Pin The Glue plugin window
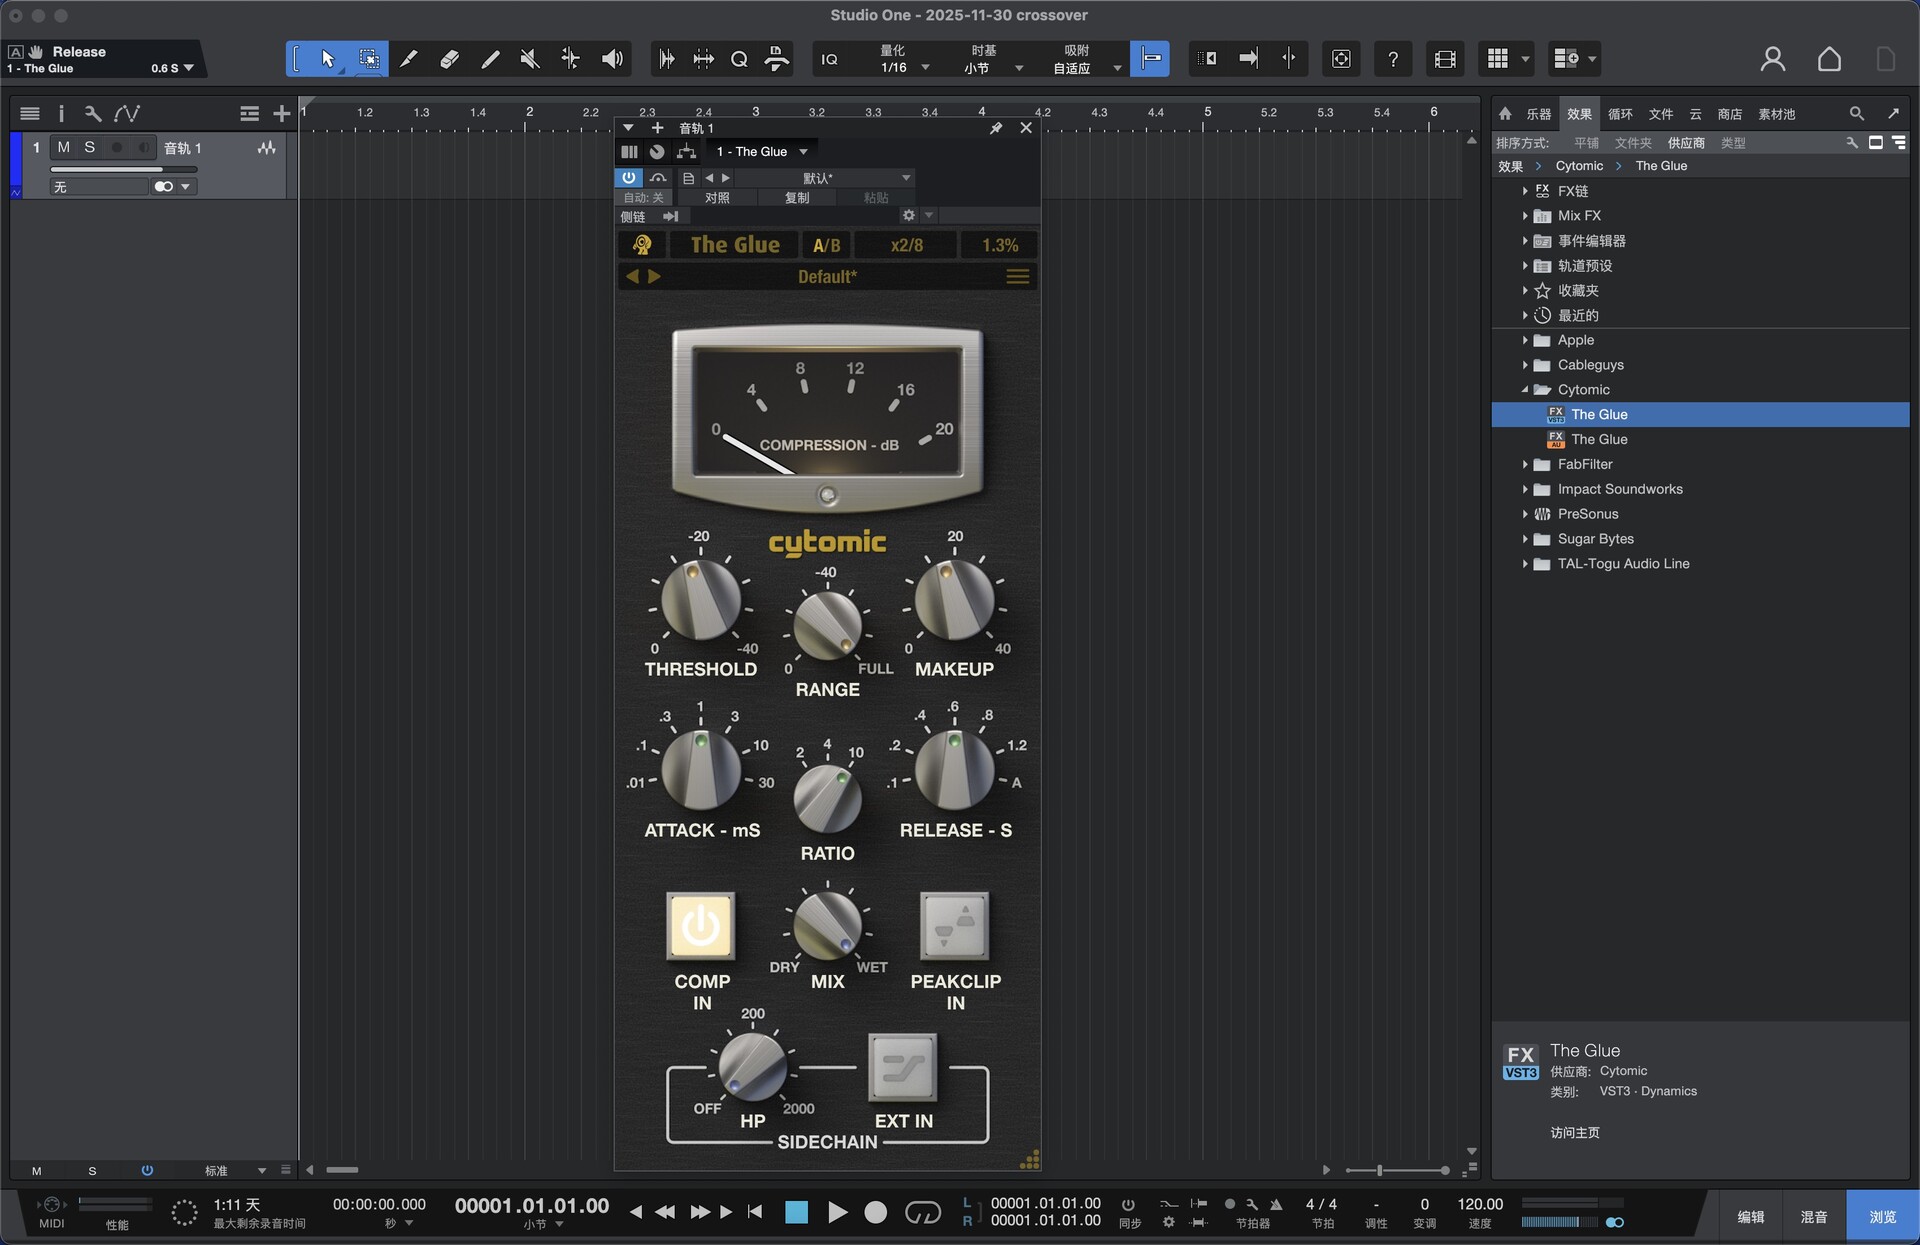 [995, 128]
